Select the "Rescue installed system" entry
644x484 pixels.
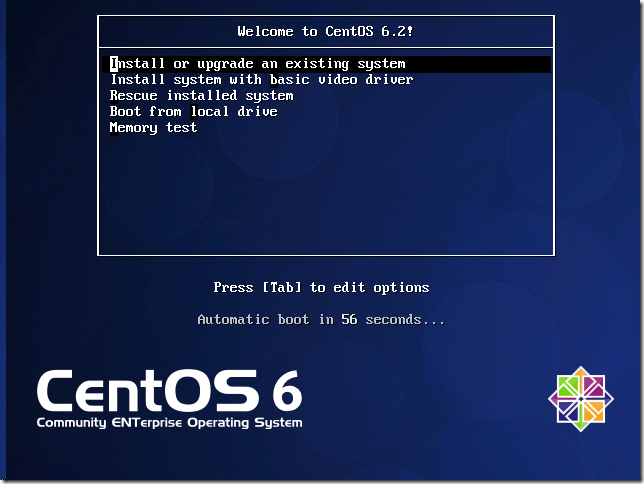[202, 95]
